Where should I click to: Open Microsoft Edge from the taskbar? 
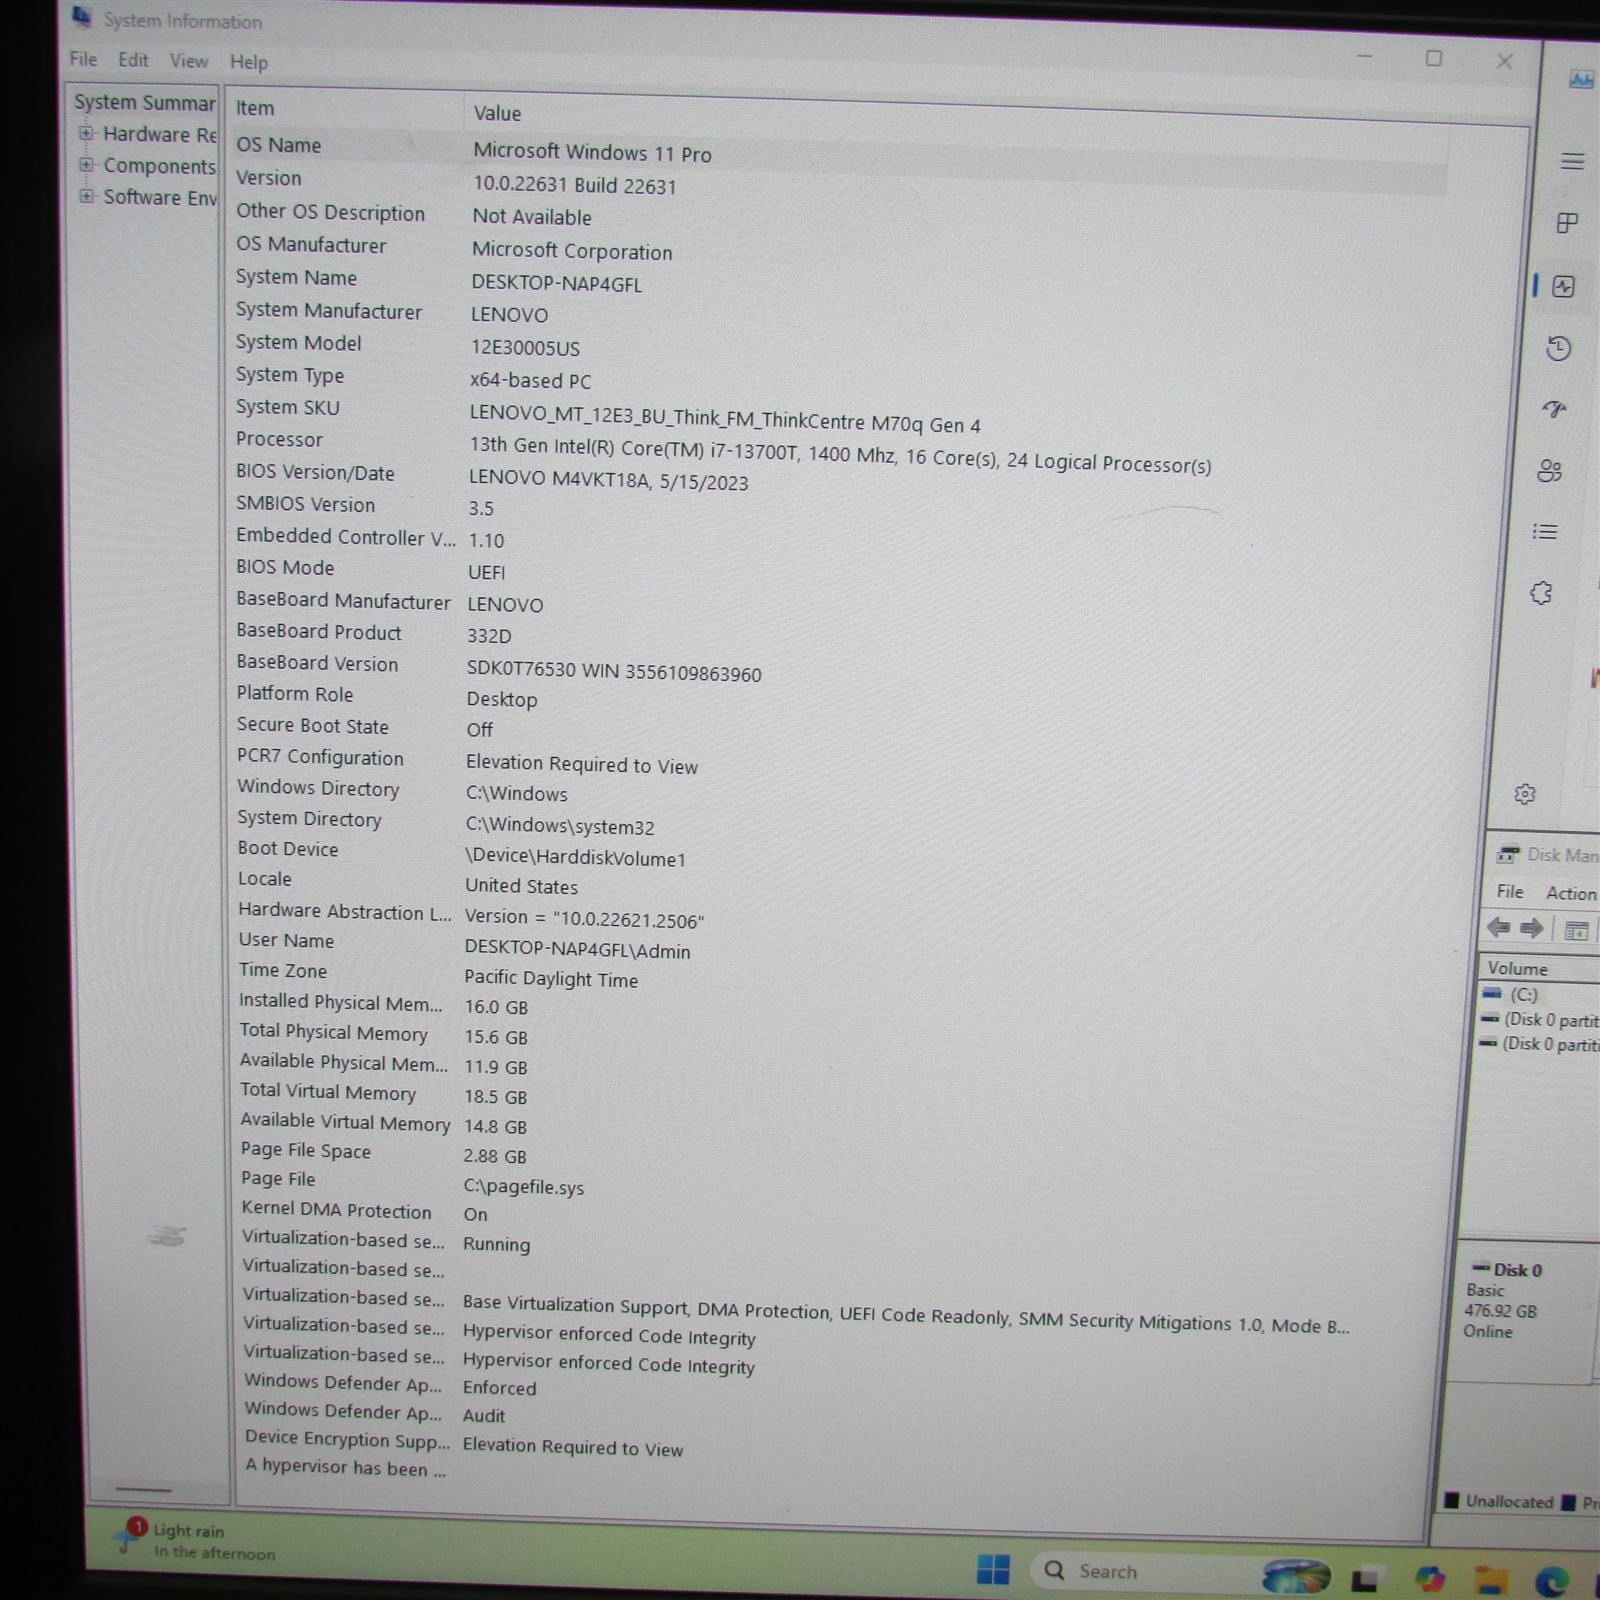1552,1582
